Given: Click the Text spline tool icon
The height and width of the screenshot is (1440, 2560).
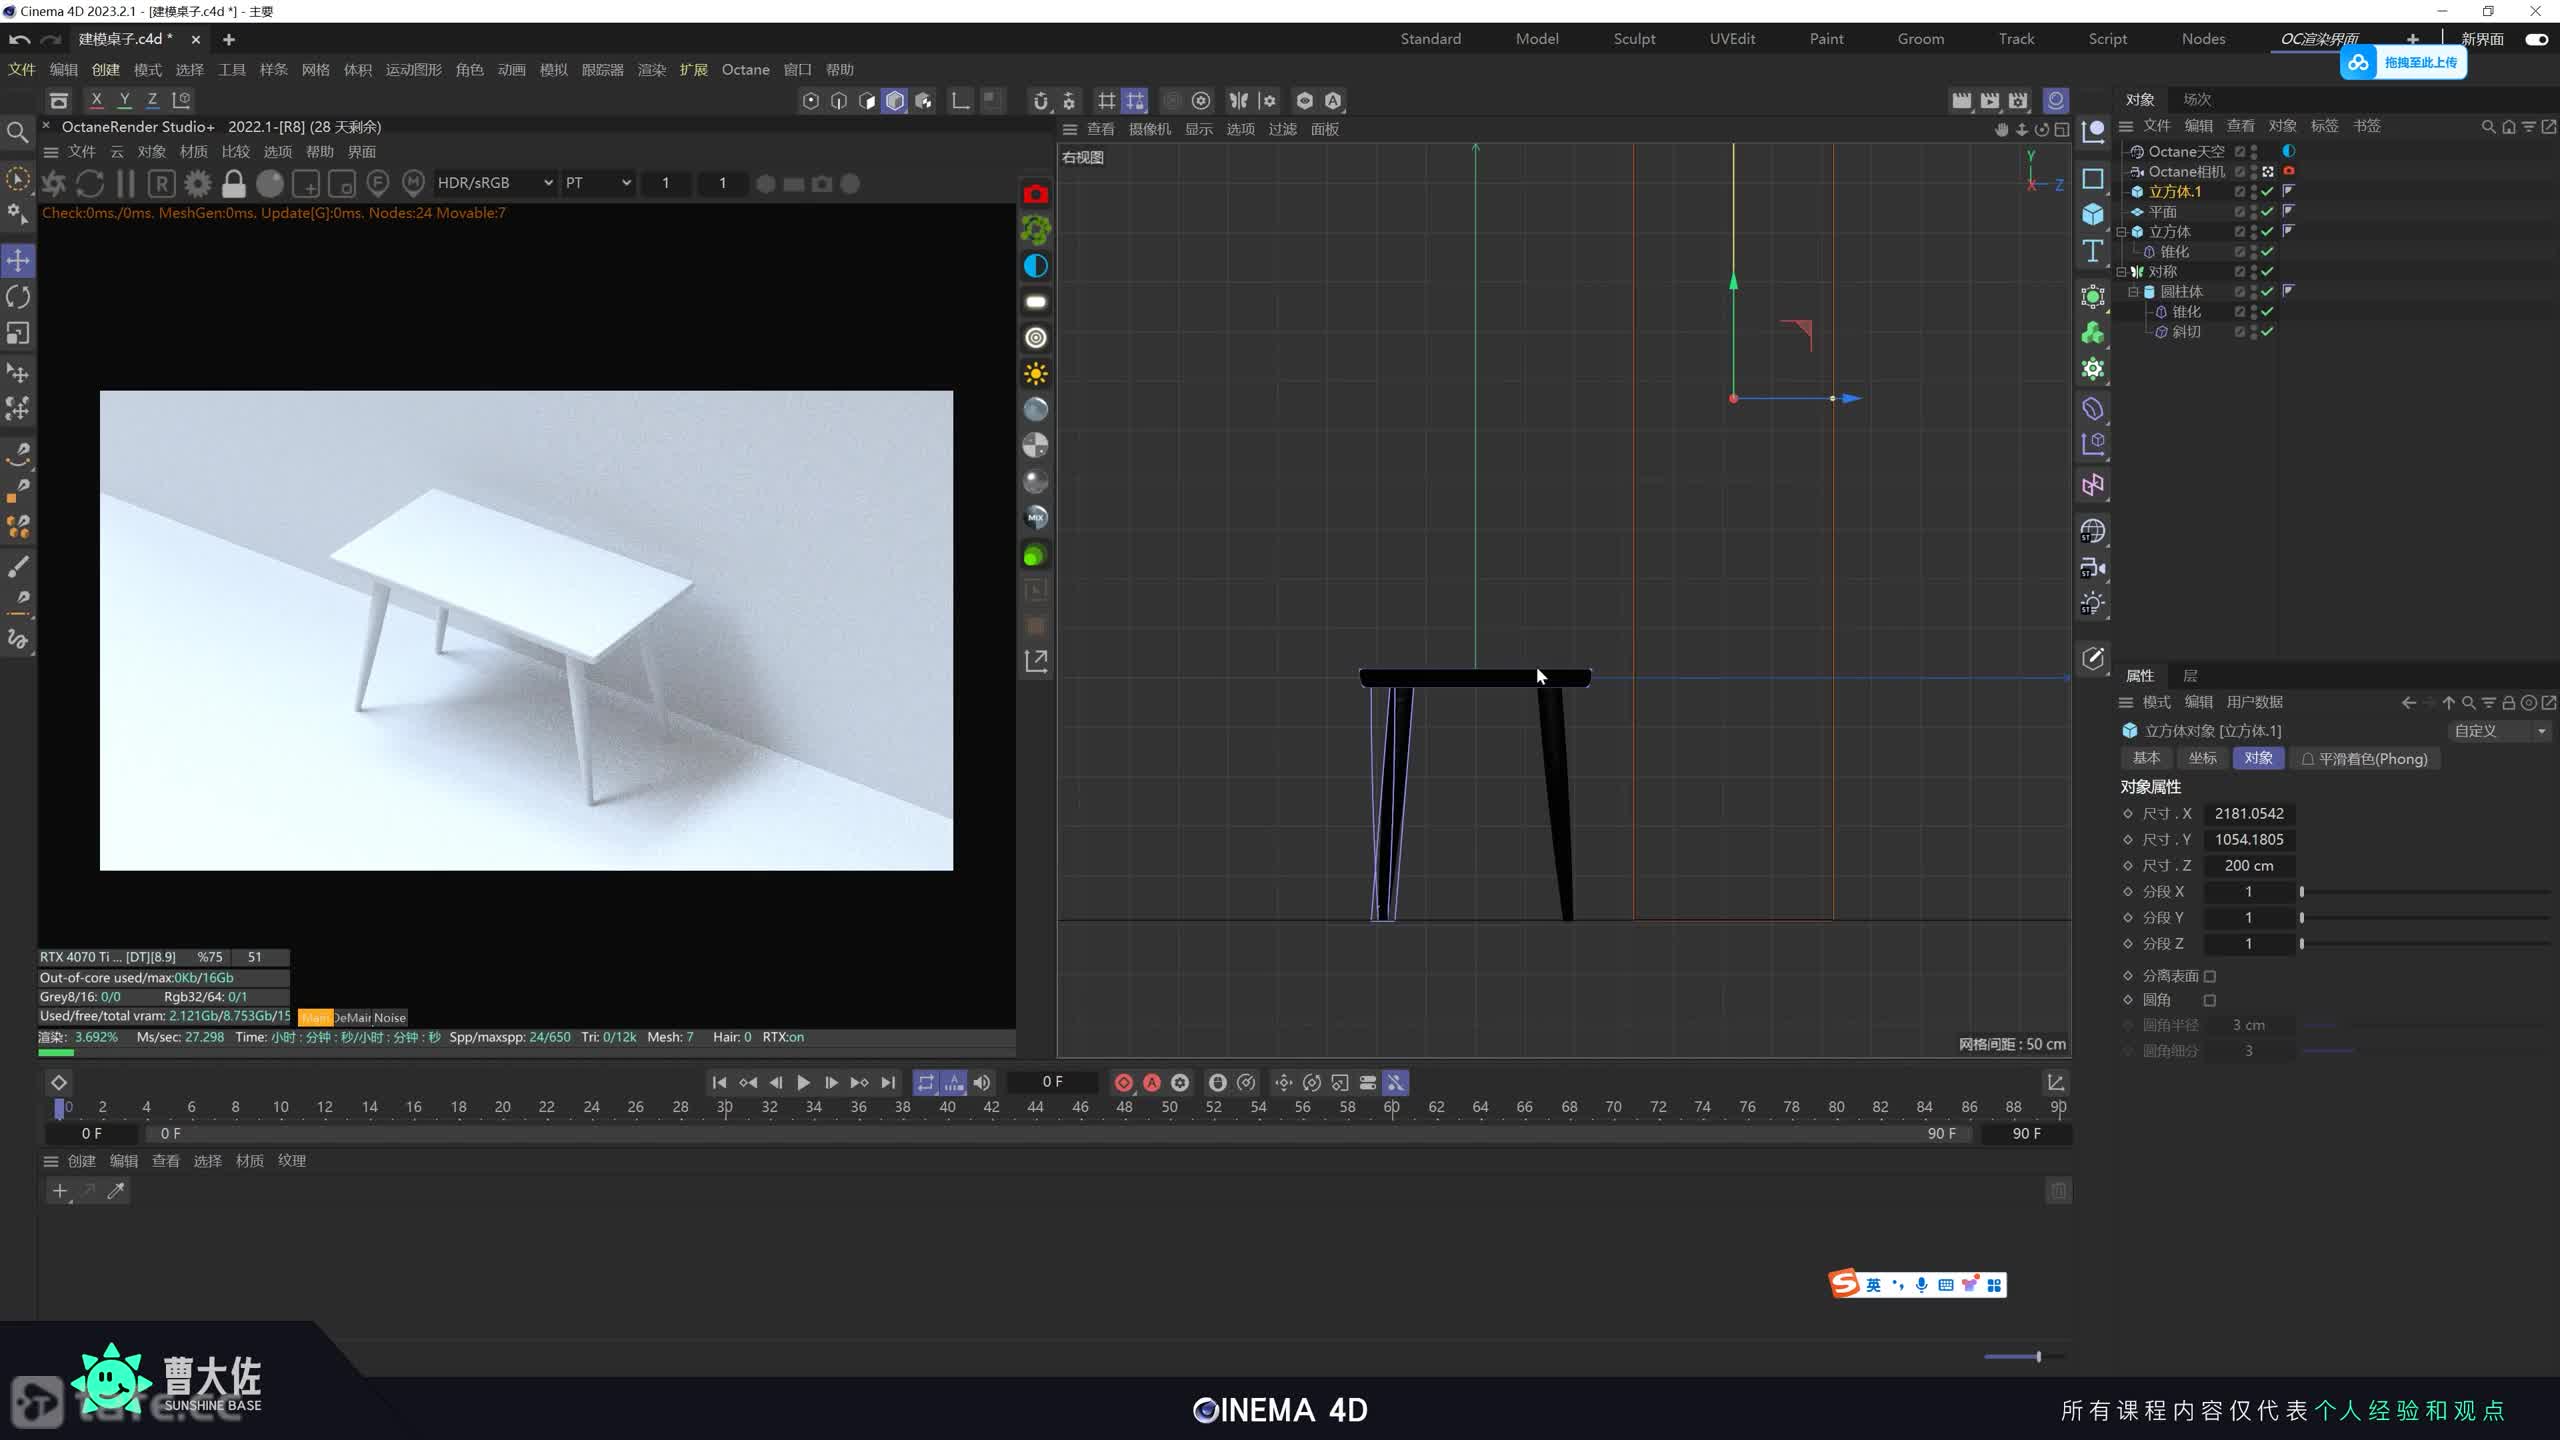Looking at the screenshot, I should pos(2093,251).
